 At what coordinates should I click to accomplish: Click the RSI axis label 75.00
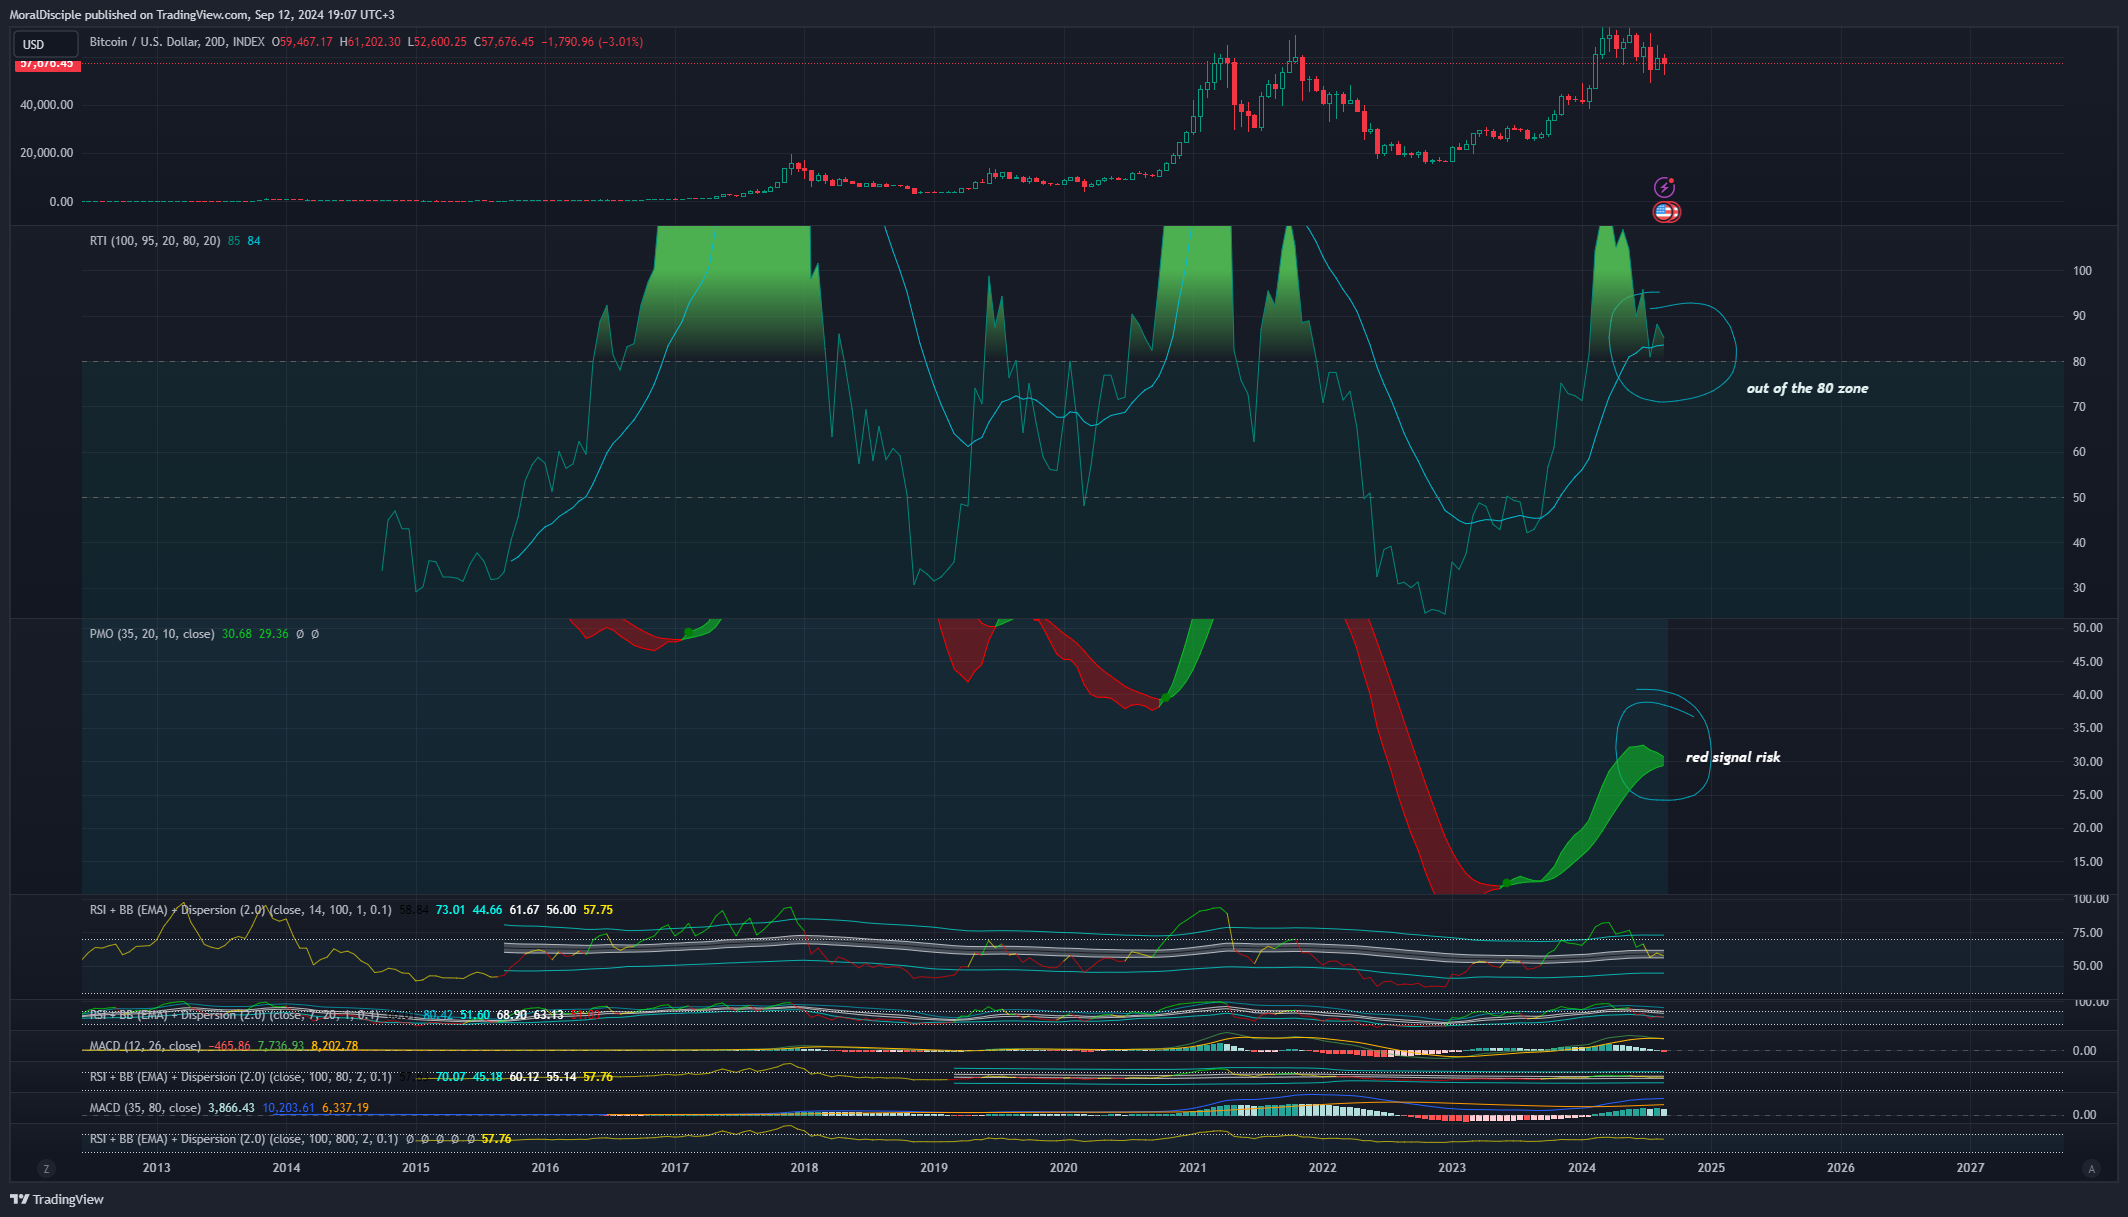[x=2087, y=933]
